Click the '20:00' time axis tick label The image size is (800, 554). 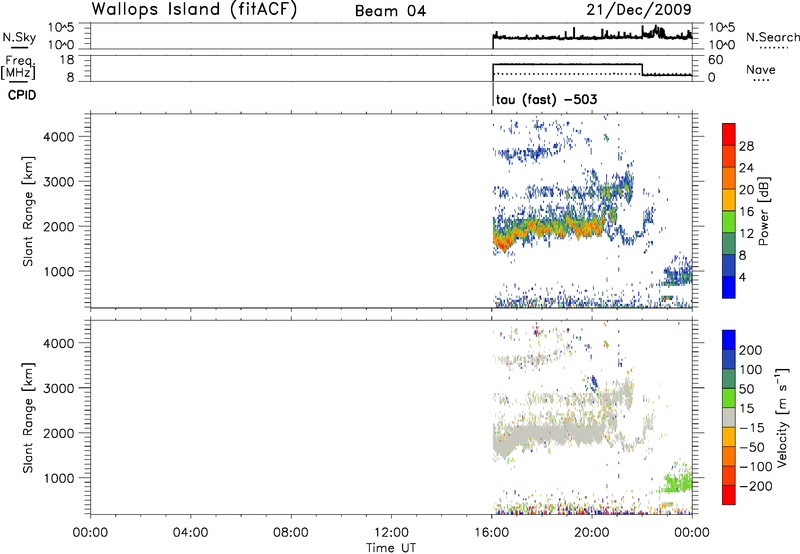[592, 533]
